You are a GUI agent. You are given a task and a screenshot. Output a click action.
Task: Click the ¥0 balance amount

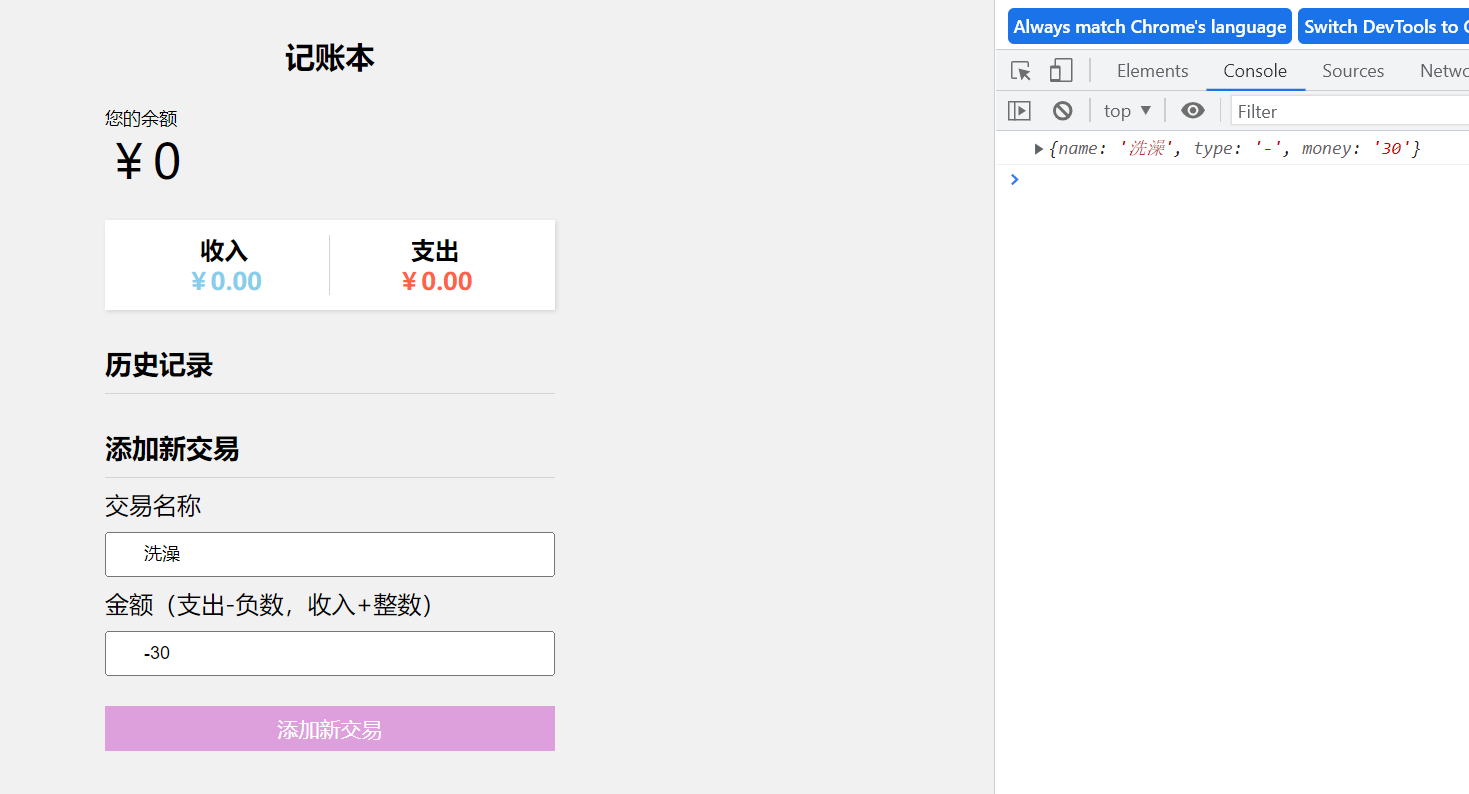pyautogui.click(x=146, y=162)
